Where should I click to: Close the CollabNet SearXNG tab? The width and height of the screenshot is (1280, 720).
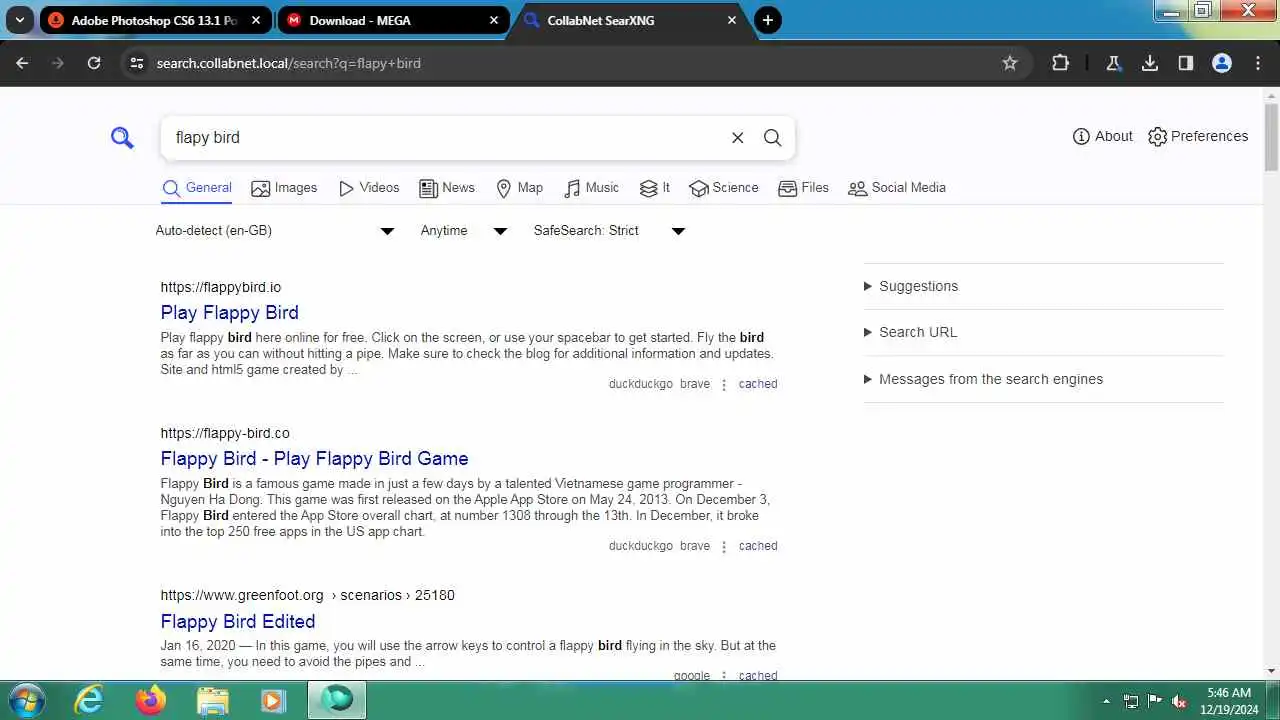pos(732,20)
